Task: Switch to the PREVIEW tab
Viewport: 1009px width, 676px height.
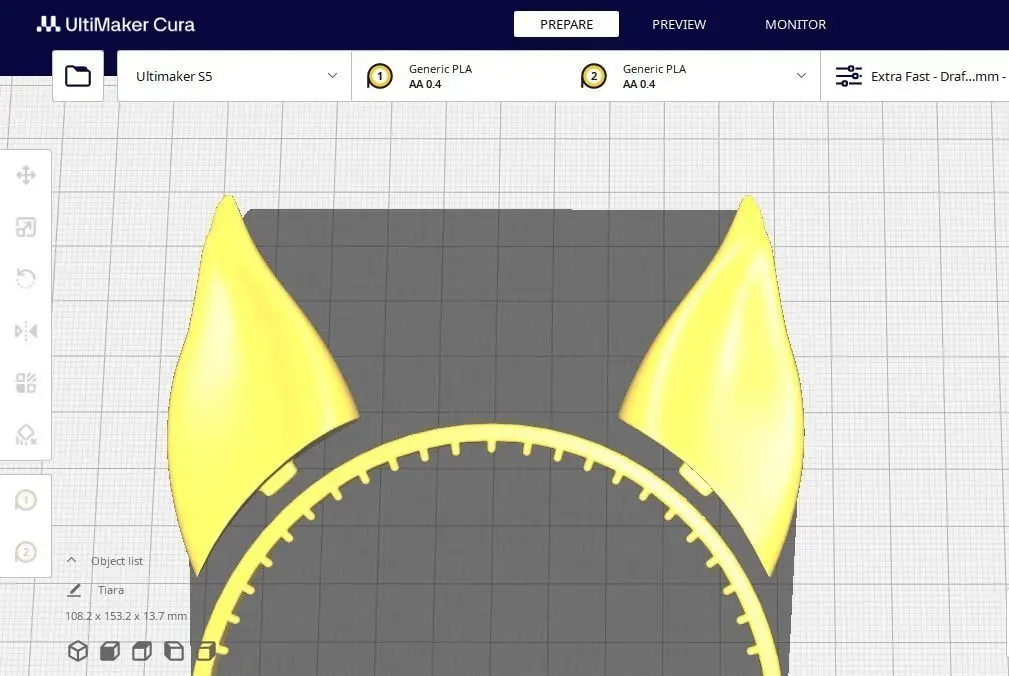Action: point(679,24)
